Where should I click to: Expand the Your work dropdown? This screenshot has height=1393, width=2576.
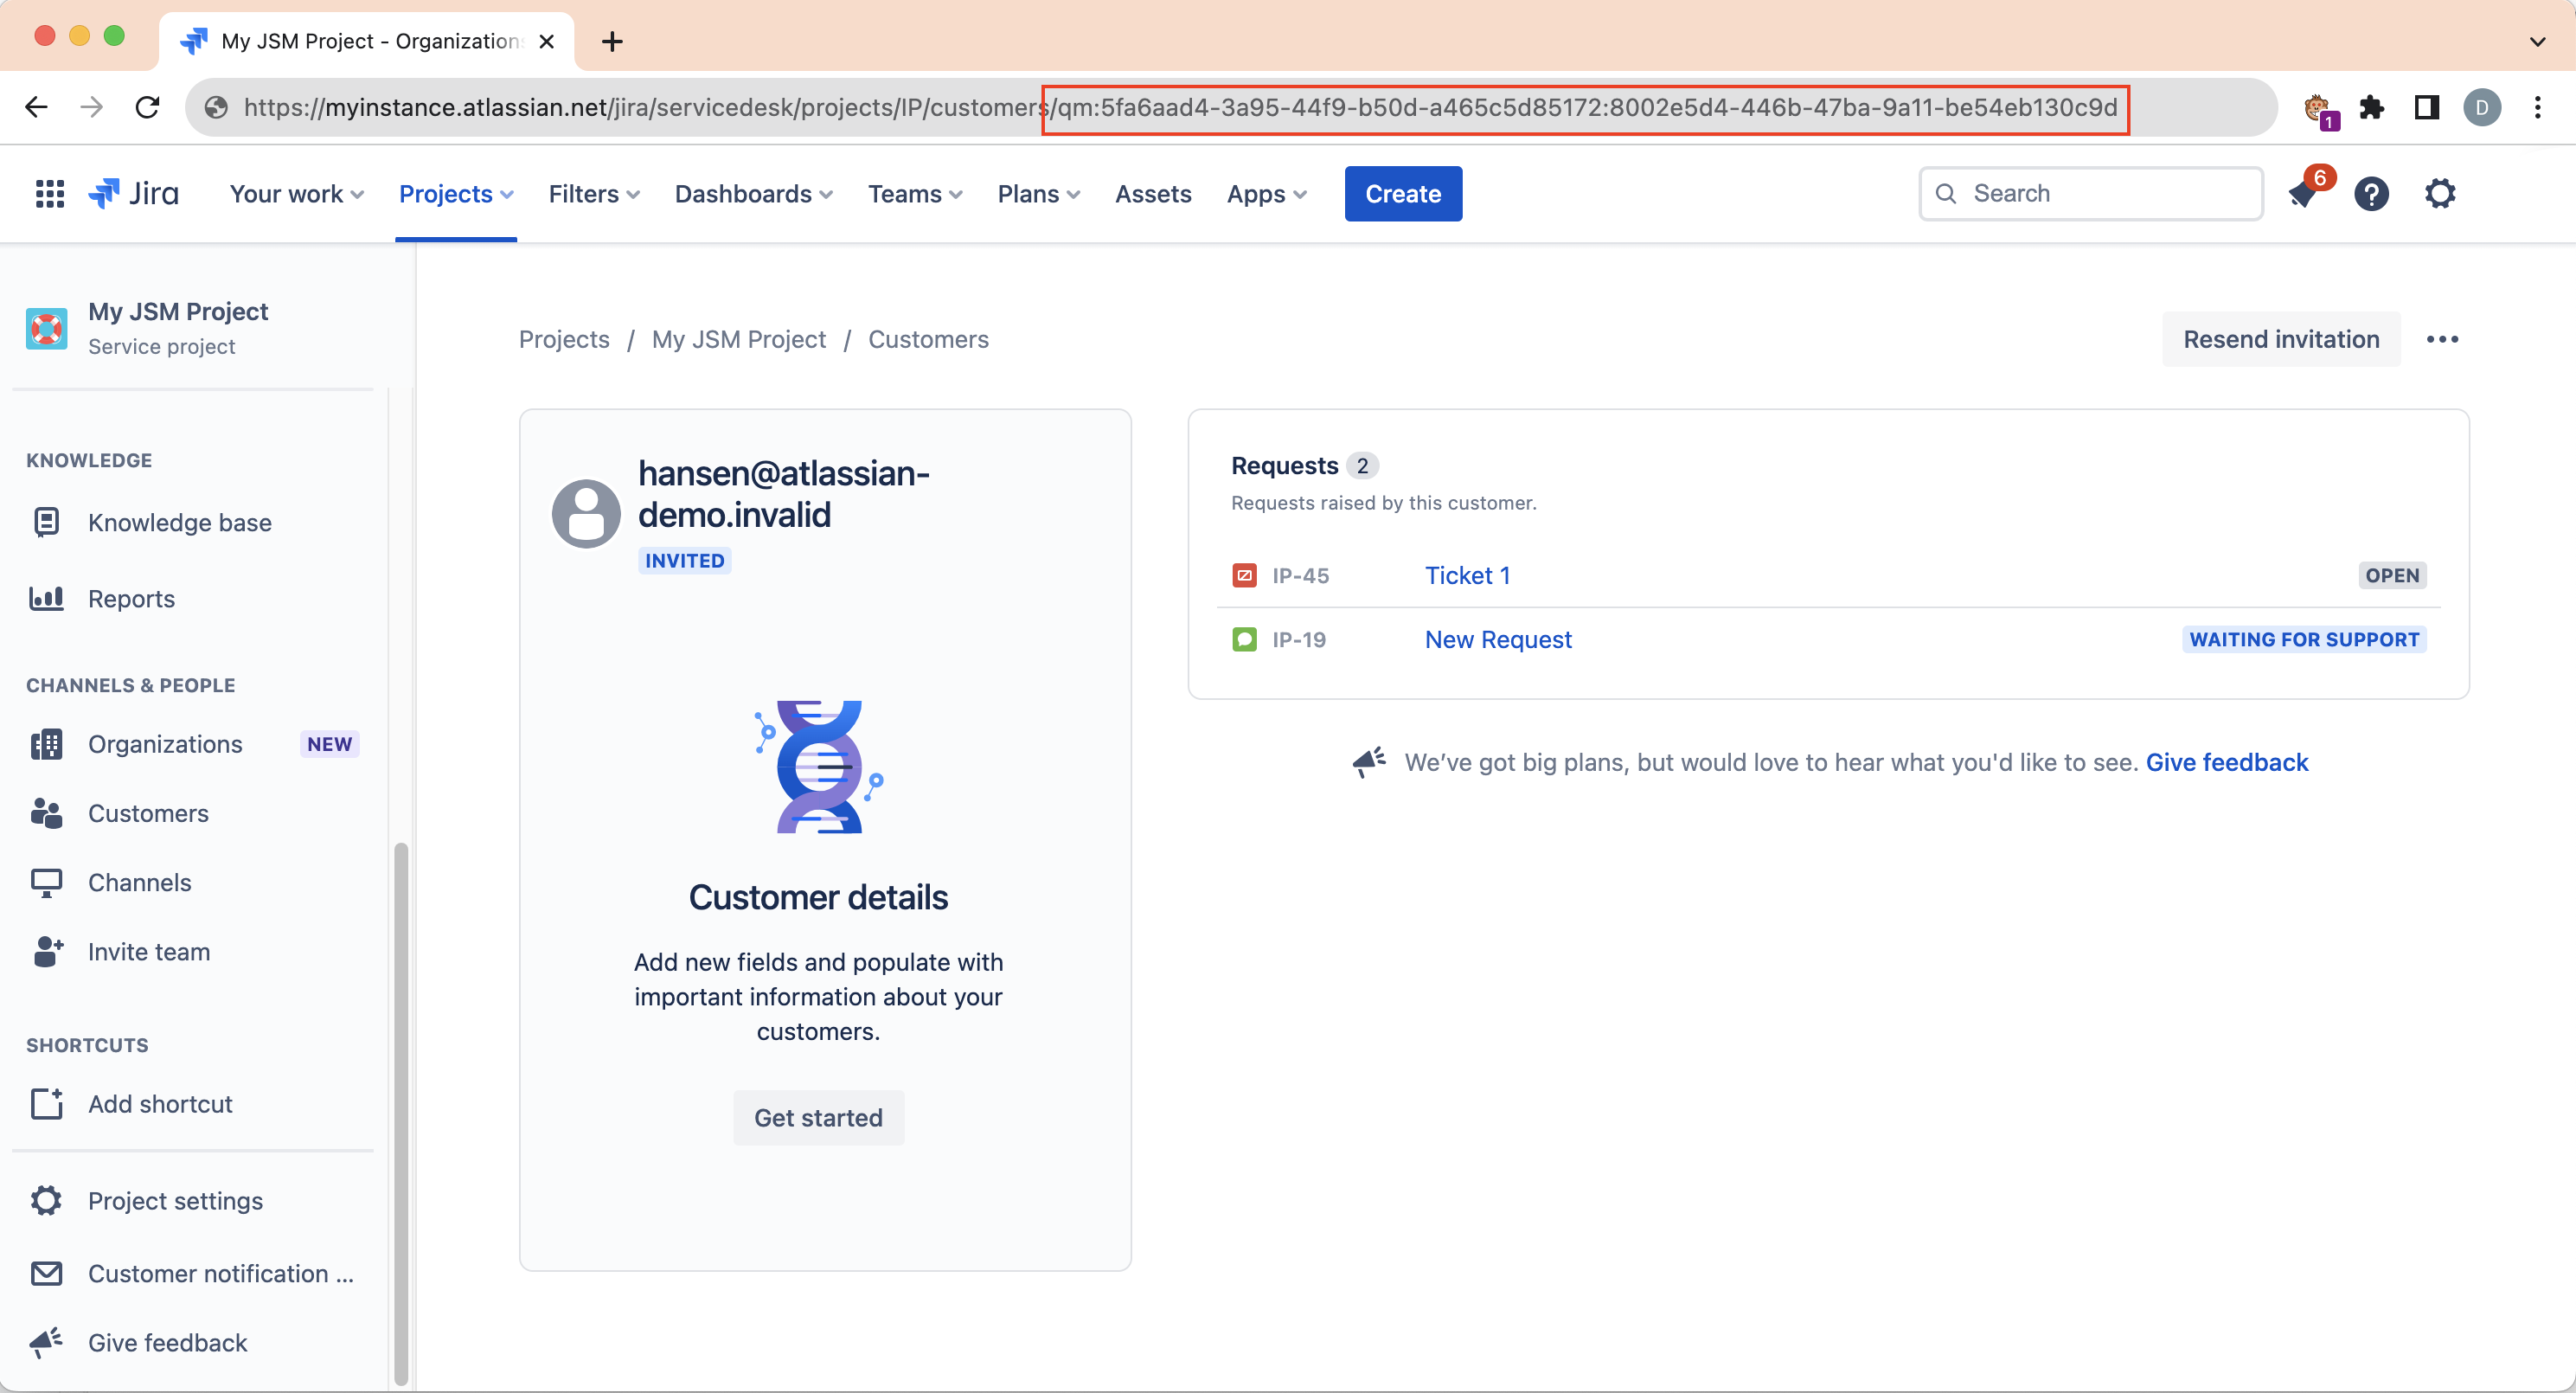(x=296, y=194)
